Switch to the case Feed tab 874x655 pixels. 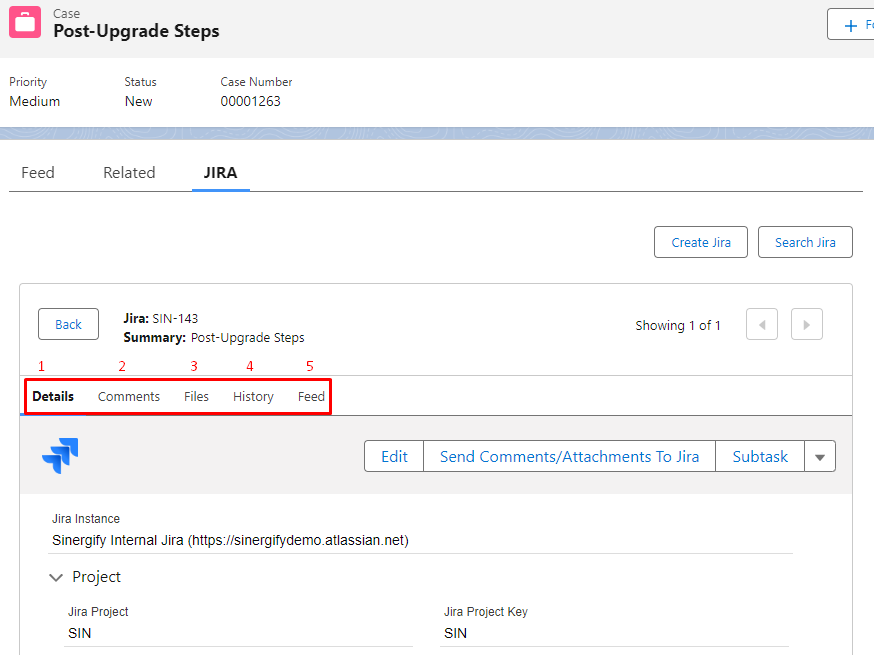tap(38, 173)
